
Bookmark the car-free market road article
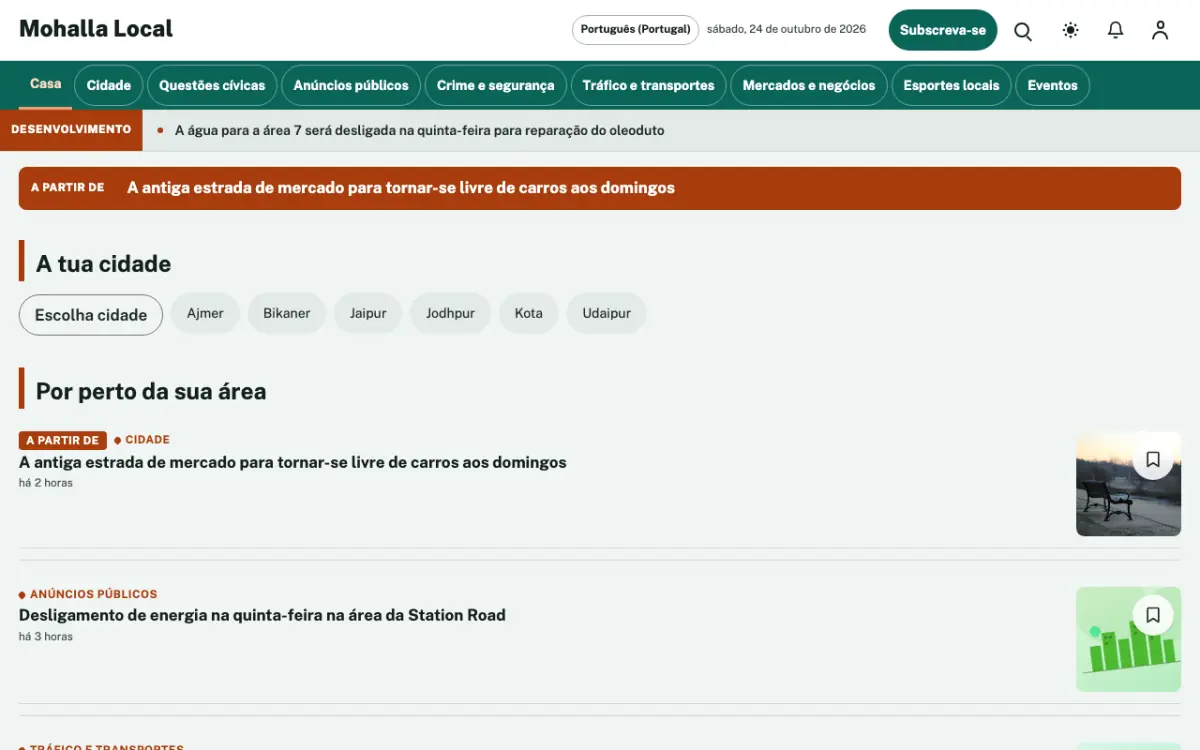[1153, 459]
